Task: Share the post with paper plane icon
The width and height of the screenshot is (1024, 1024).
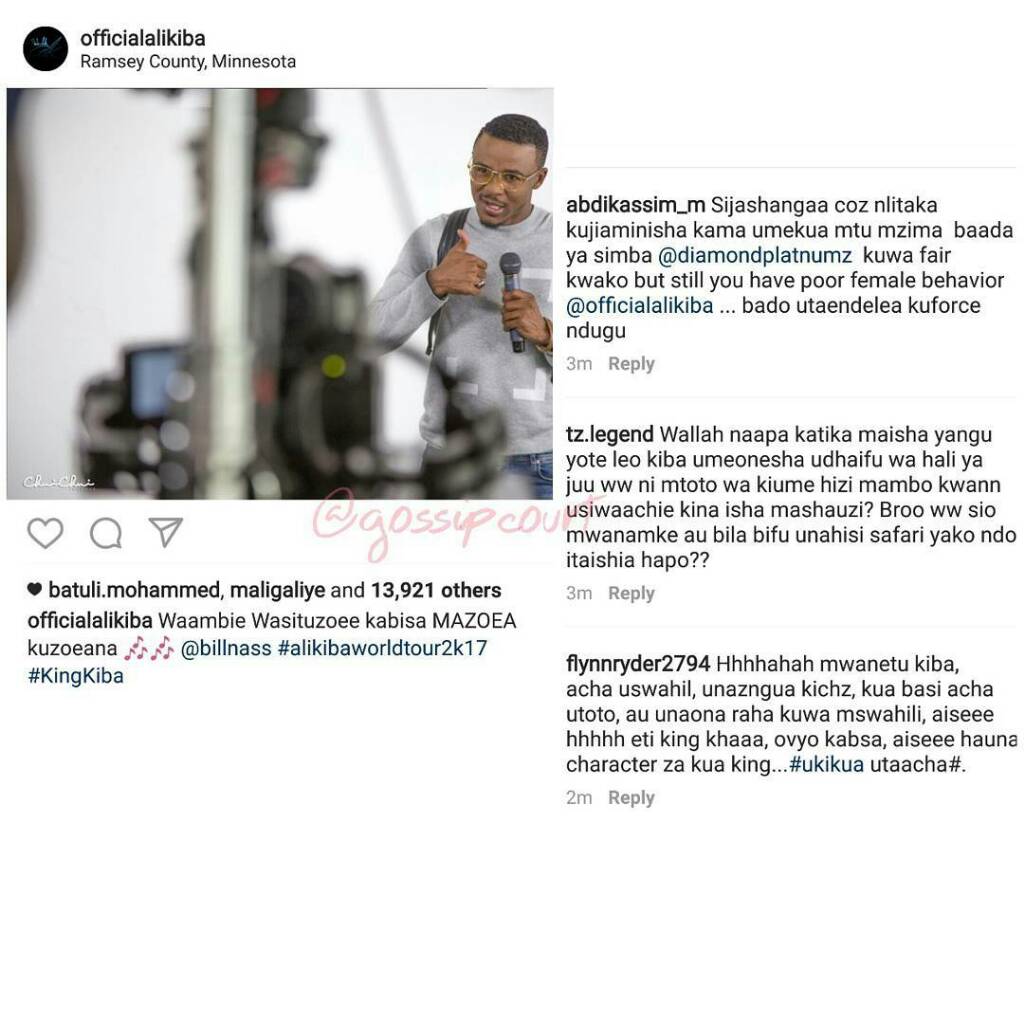Action: [x=165, y=532]
